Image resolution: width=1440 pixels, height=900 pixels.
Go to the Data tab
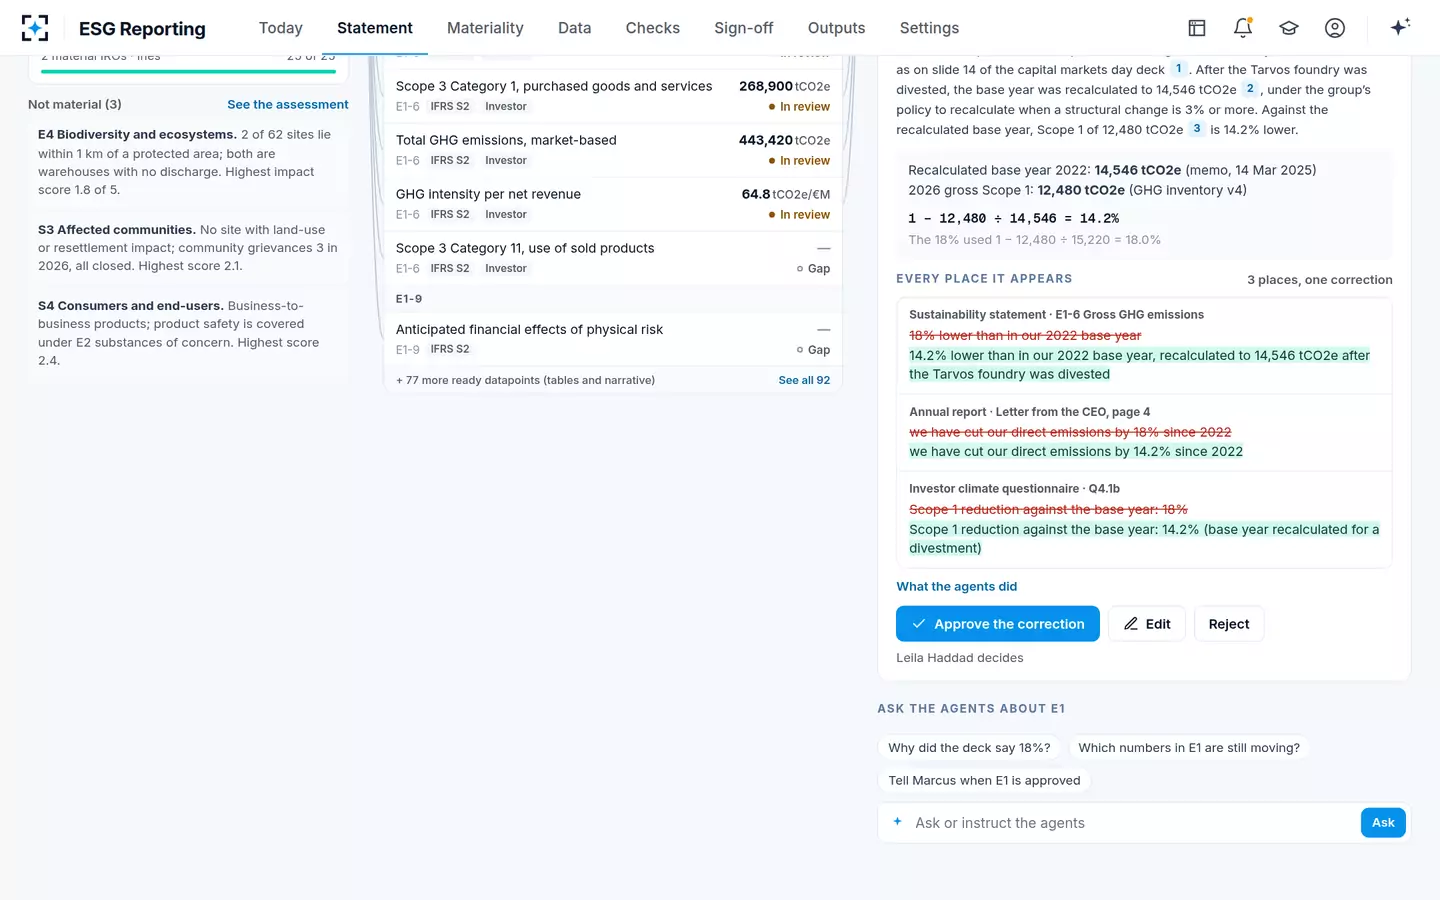click(574, 28)
